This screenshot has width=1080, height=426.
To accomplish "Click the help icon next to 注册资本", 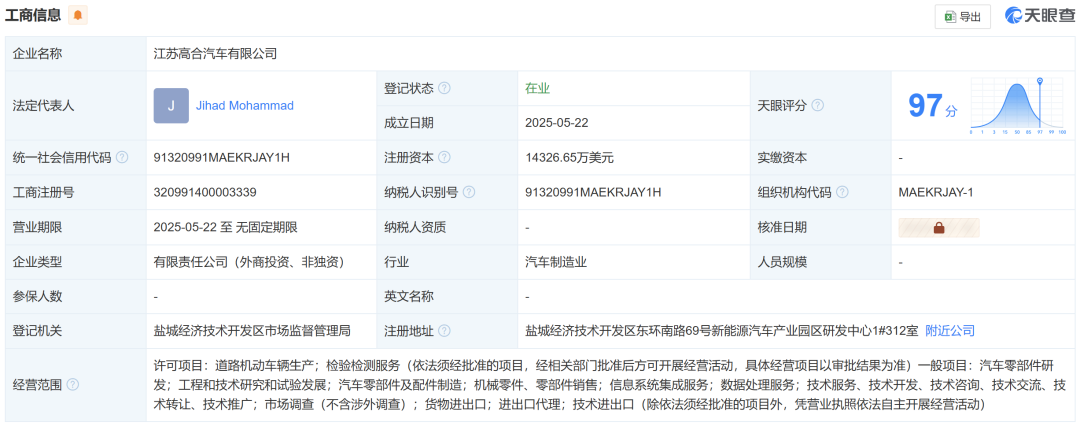I will click(444, 157).
